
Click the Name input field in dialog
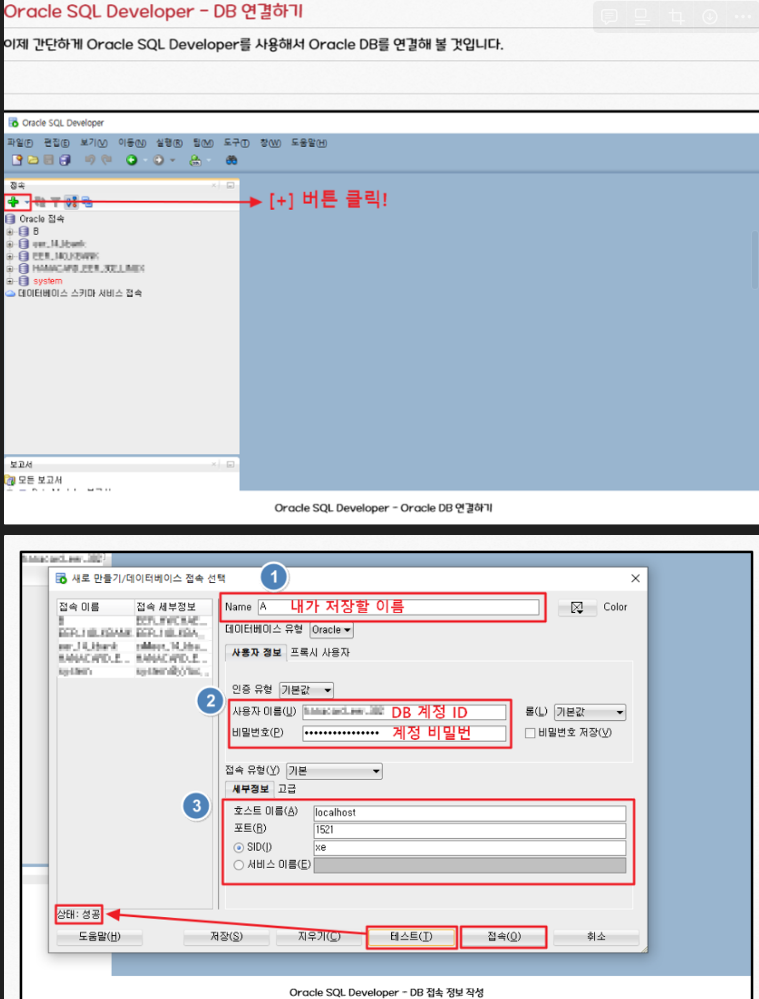(x=398, y=607)
